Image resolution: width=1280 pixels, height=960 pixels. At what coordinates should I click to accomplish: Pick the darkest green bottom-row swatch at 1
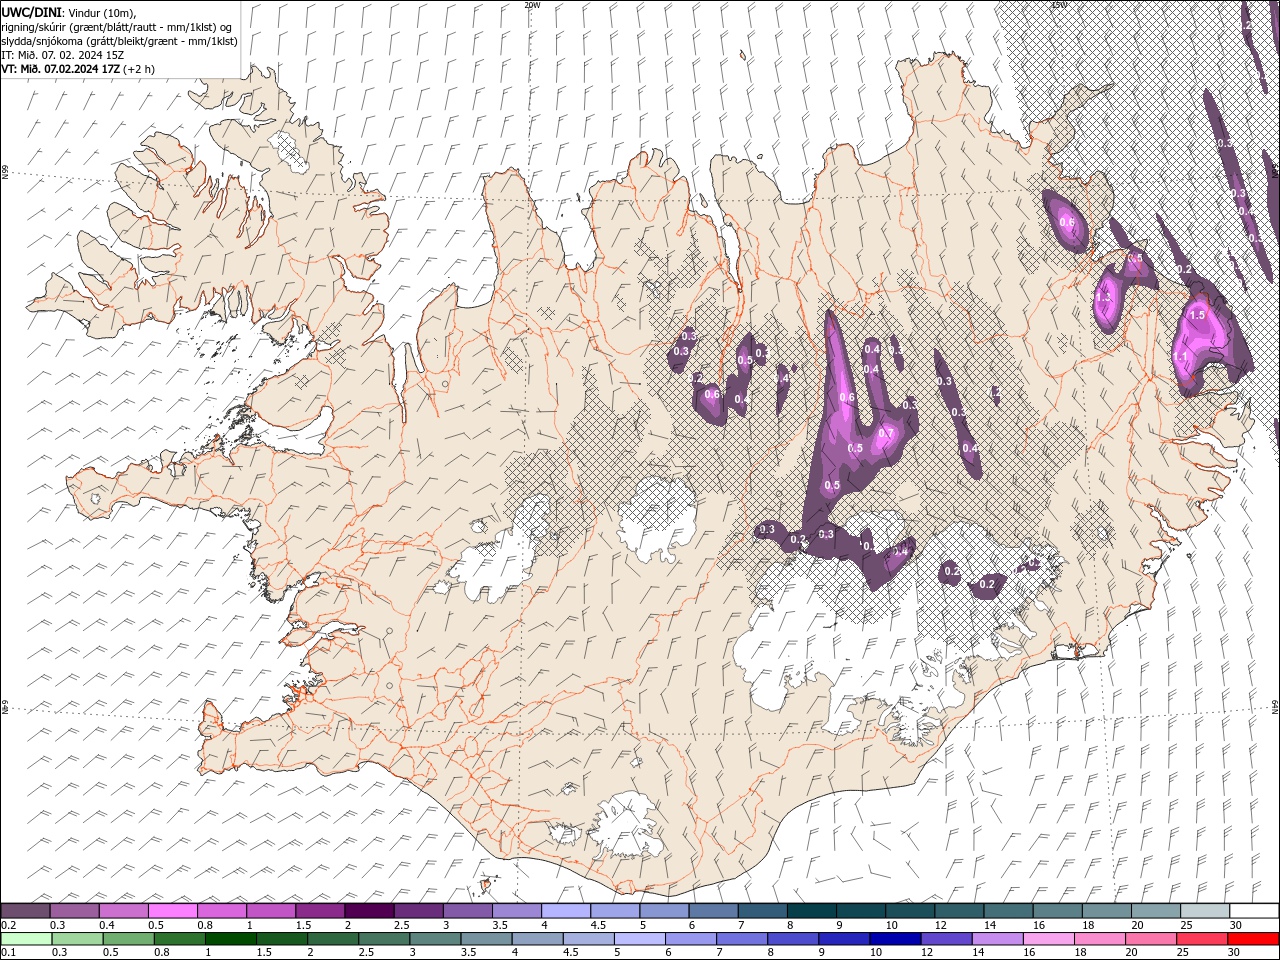pyautogui.click(x=230, y=939)
